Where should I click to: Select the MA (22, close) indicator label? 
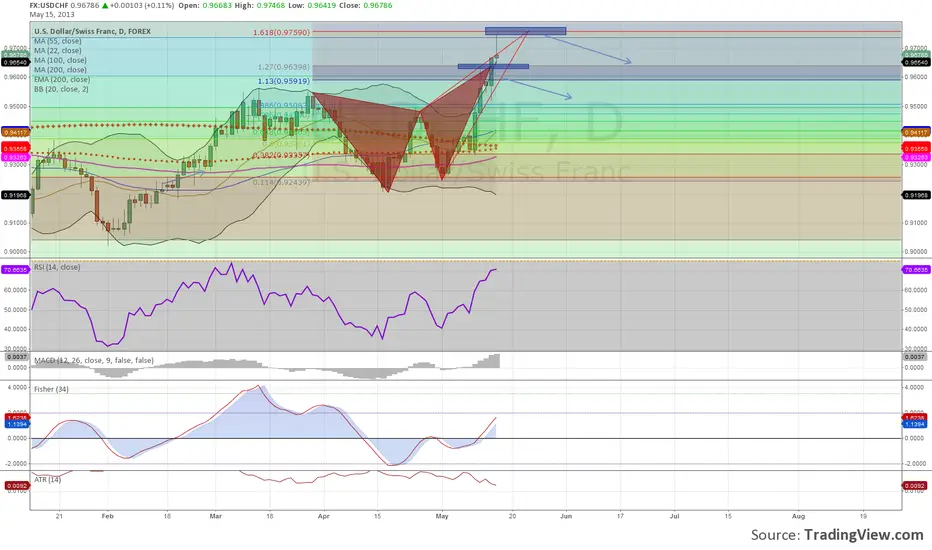click(x=58, y=51)
